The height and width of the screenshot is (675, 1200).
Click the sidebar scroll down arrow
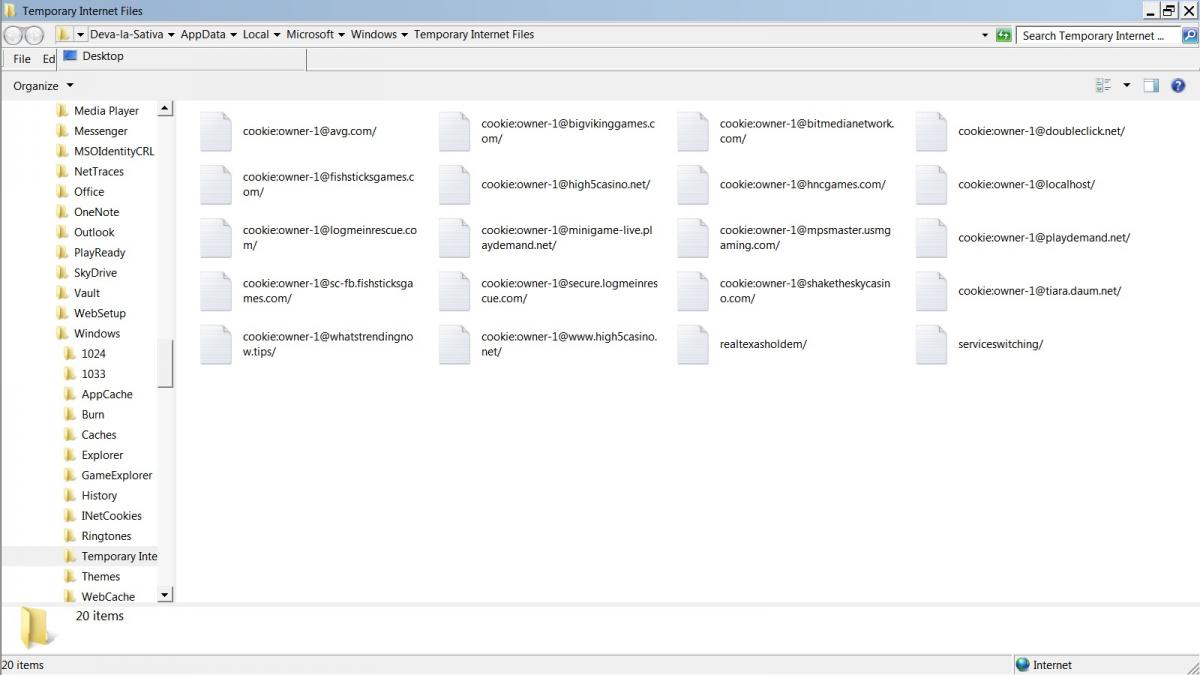click(165, 594)
